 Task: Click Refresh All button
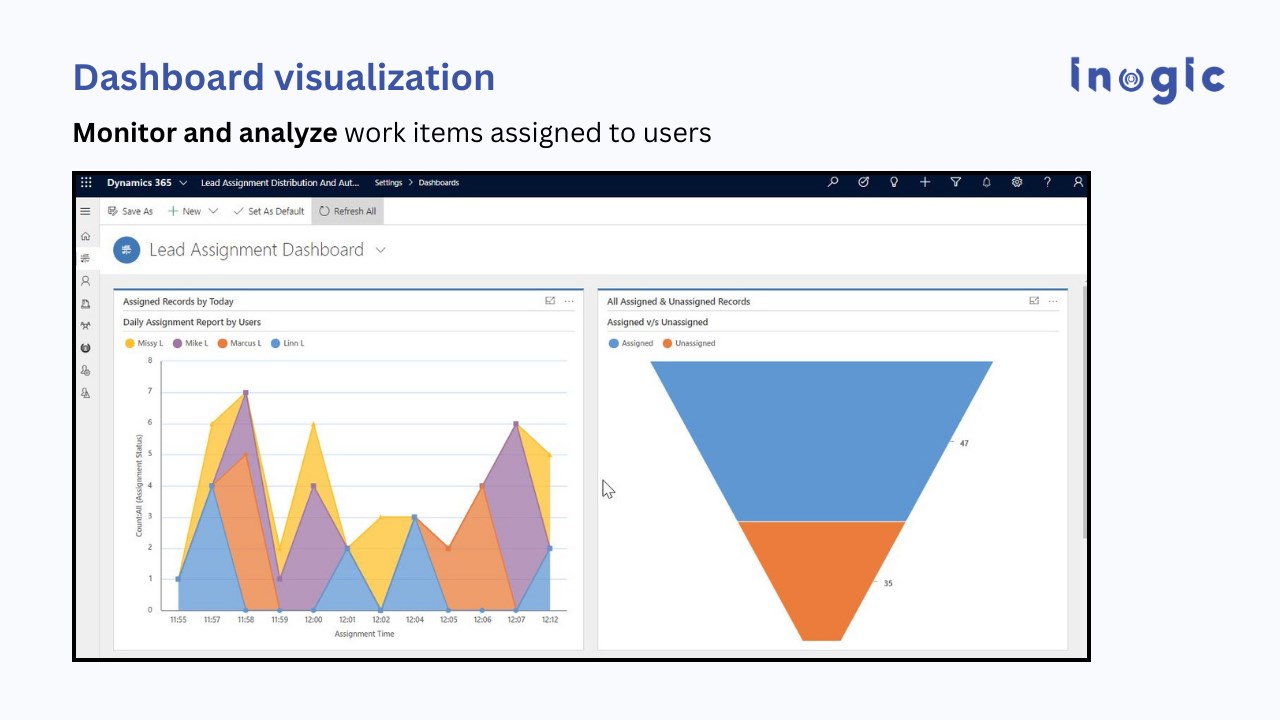click(347, 211)
